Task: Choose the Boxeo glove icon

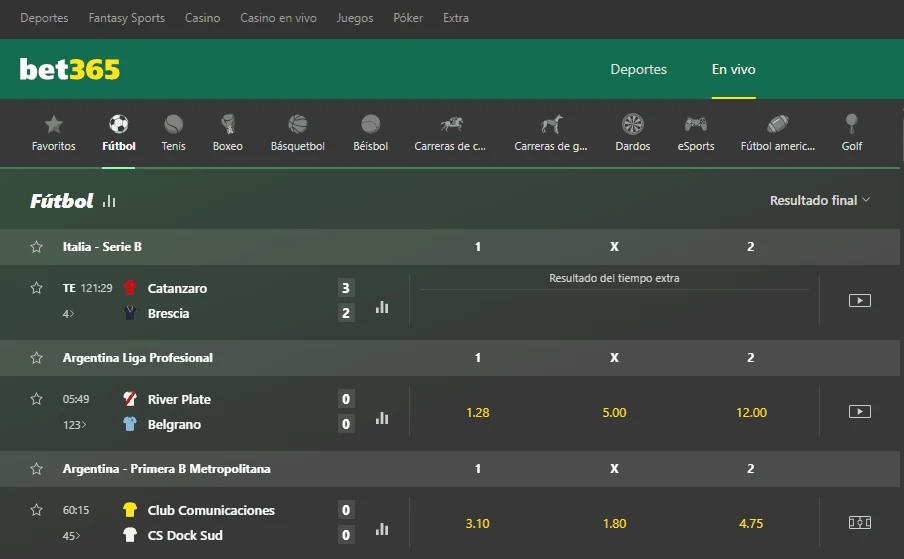Action: [x=228, y=124]
